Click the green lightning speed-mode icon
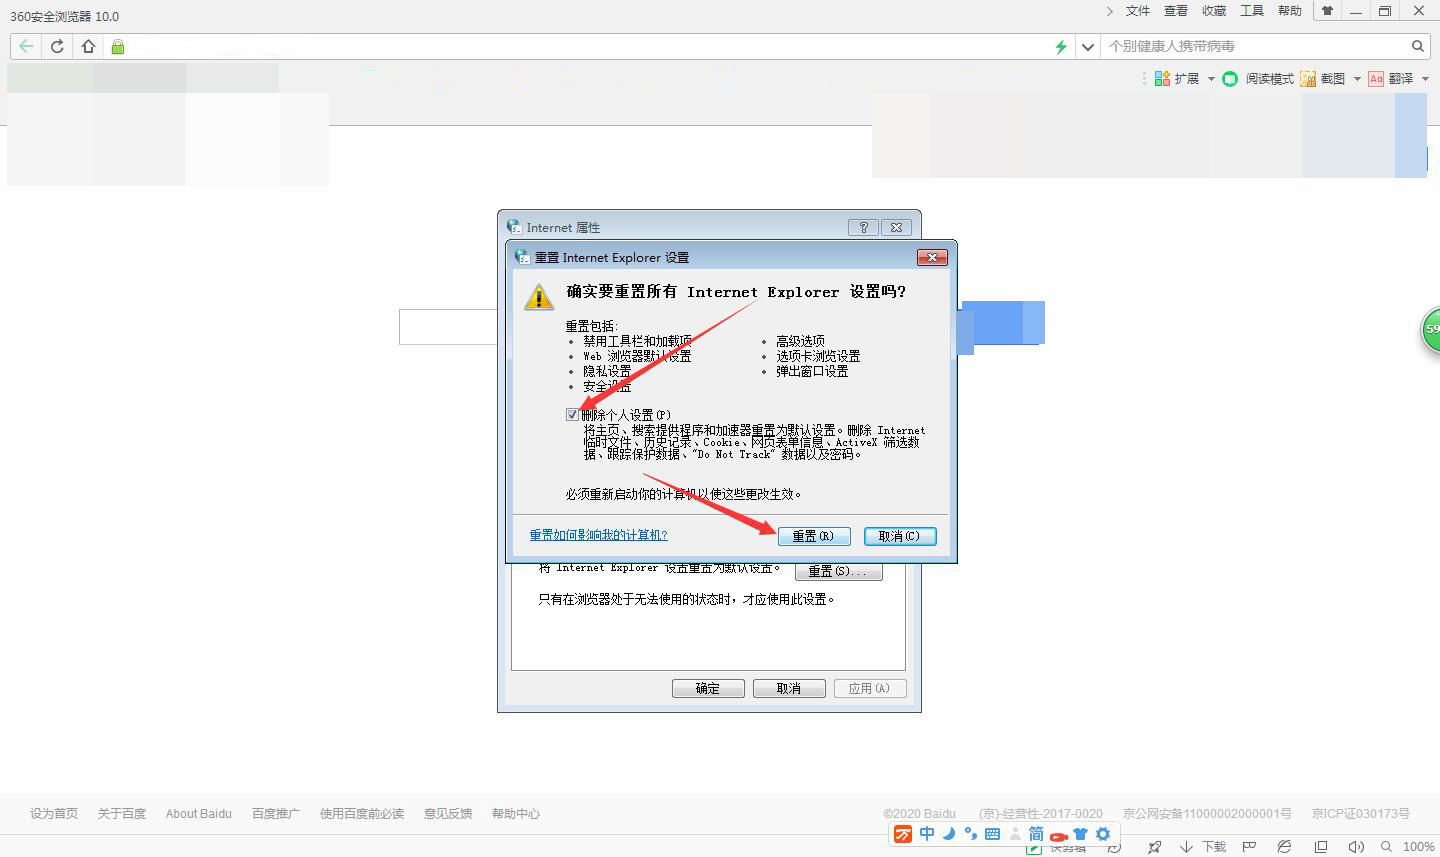This screenshot has width=1440, height=857. click(x=1061, y=47)
